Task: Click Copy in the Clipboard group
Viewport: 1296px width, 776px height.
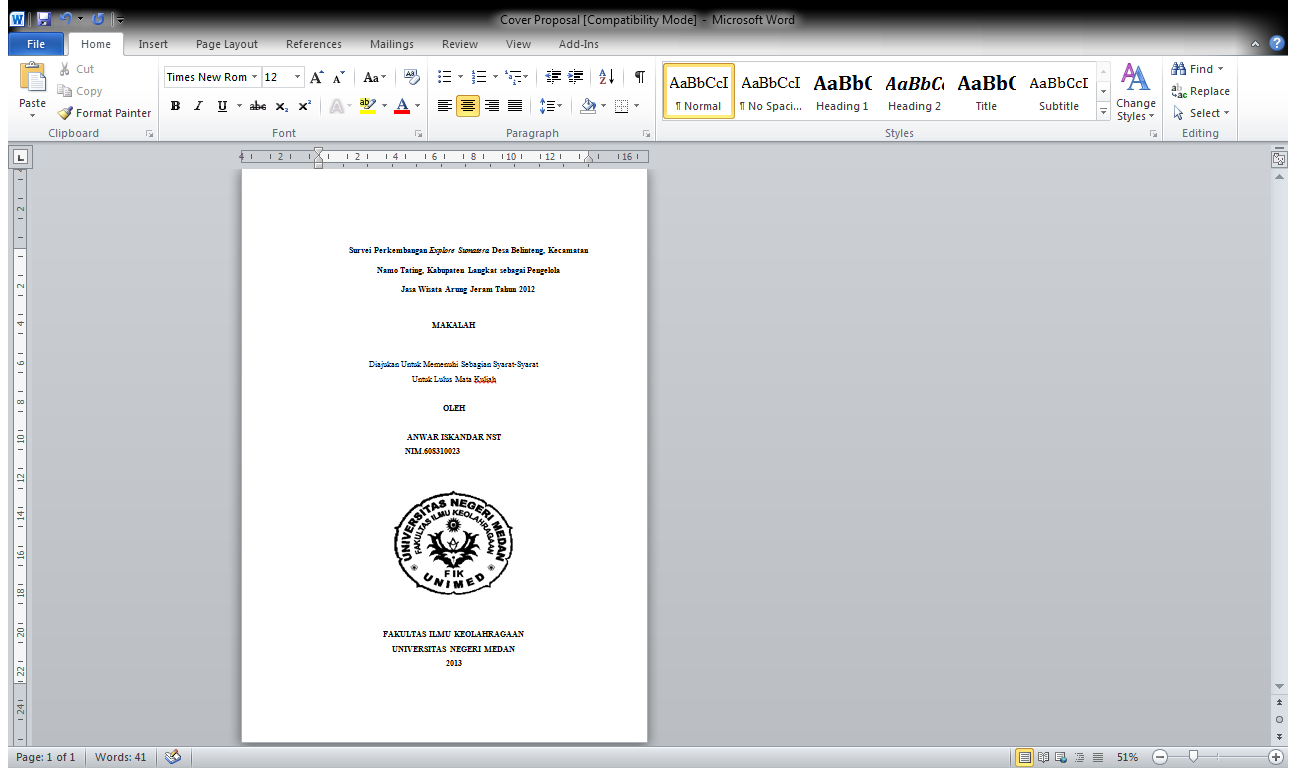Action: coord(80,91)
